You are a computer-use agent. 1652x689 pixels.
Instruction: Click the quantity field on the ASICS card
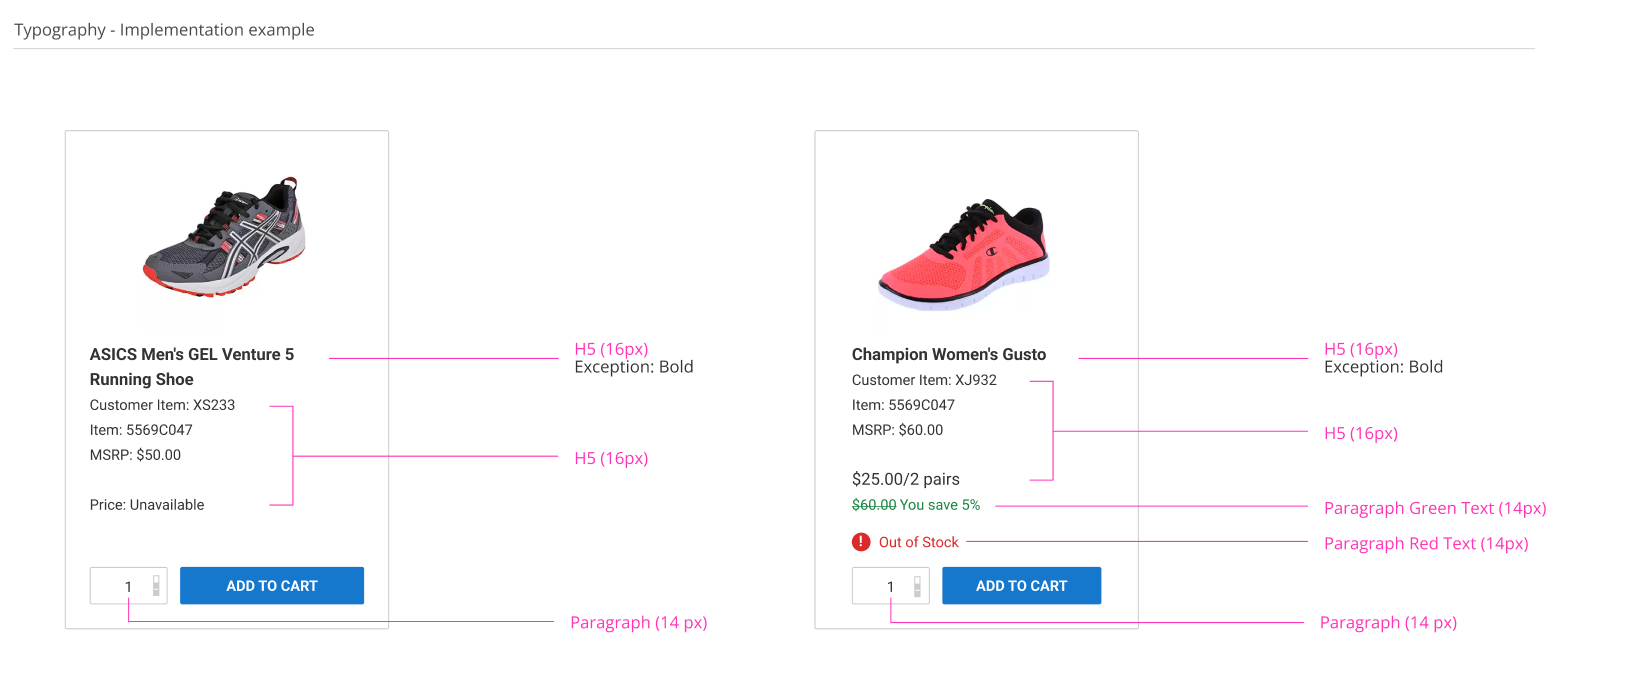click(x=120, y=586)
